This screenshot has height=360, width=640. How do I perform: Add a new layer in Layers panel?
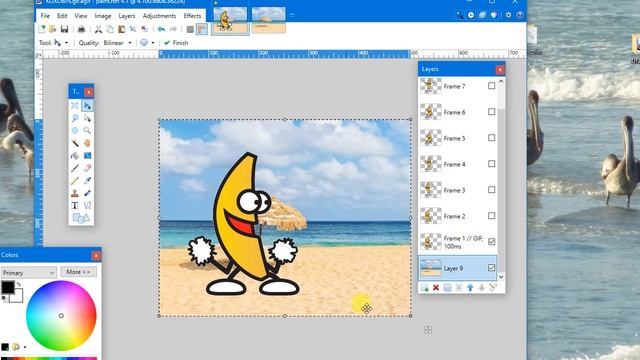(424, 288)
